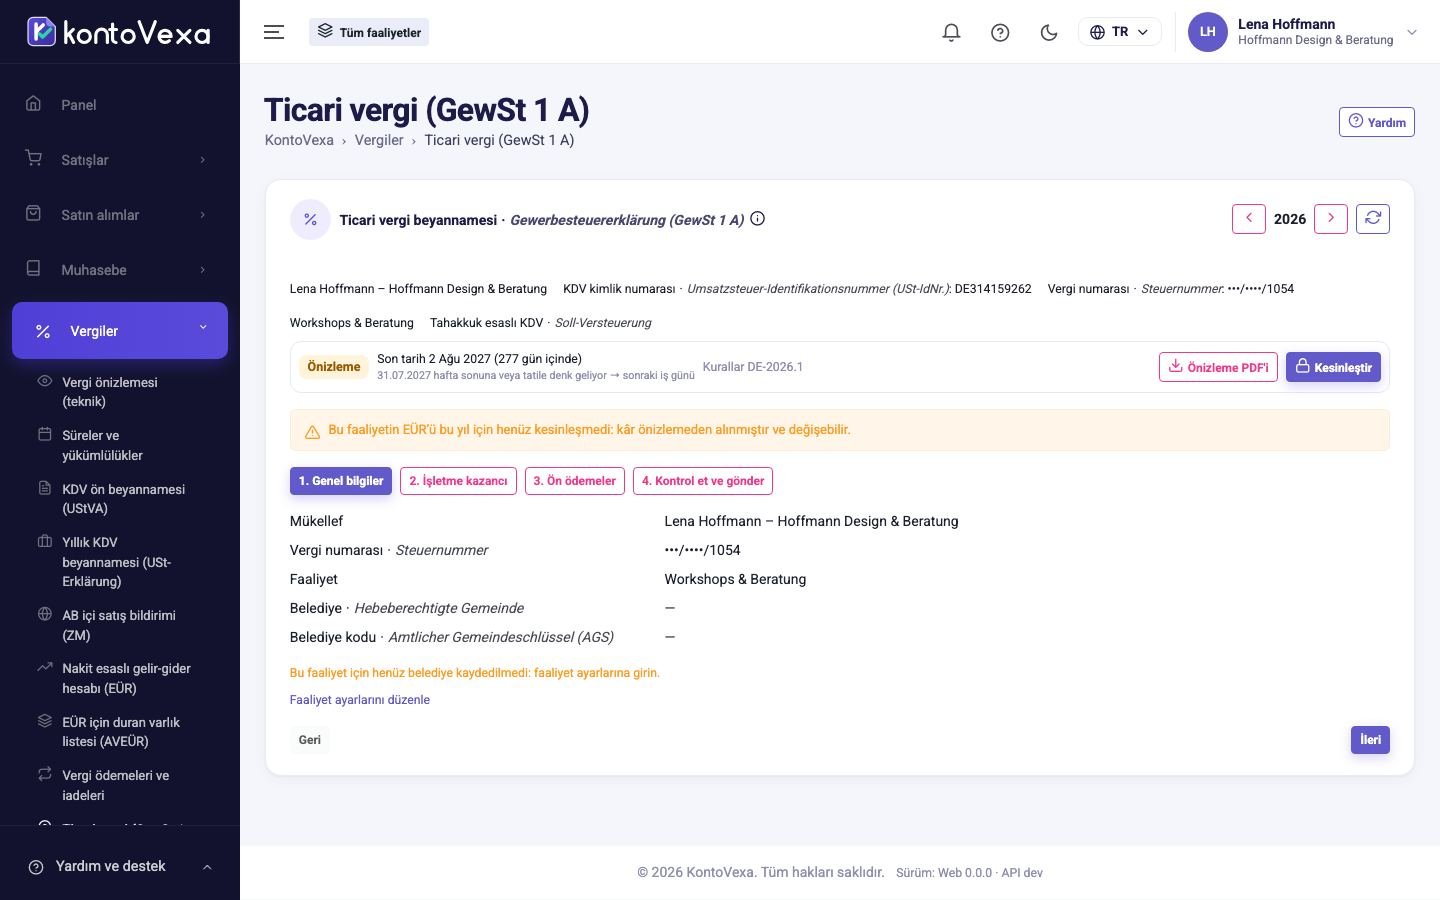Click the Kesinleştir button

[x=1333, y=367]
